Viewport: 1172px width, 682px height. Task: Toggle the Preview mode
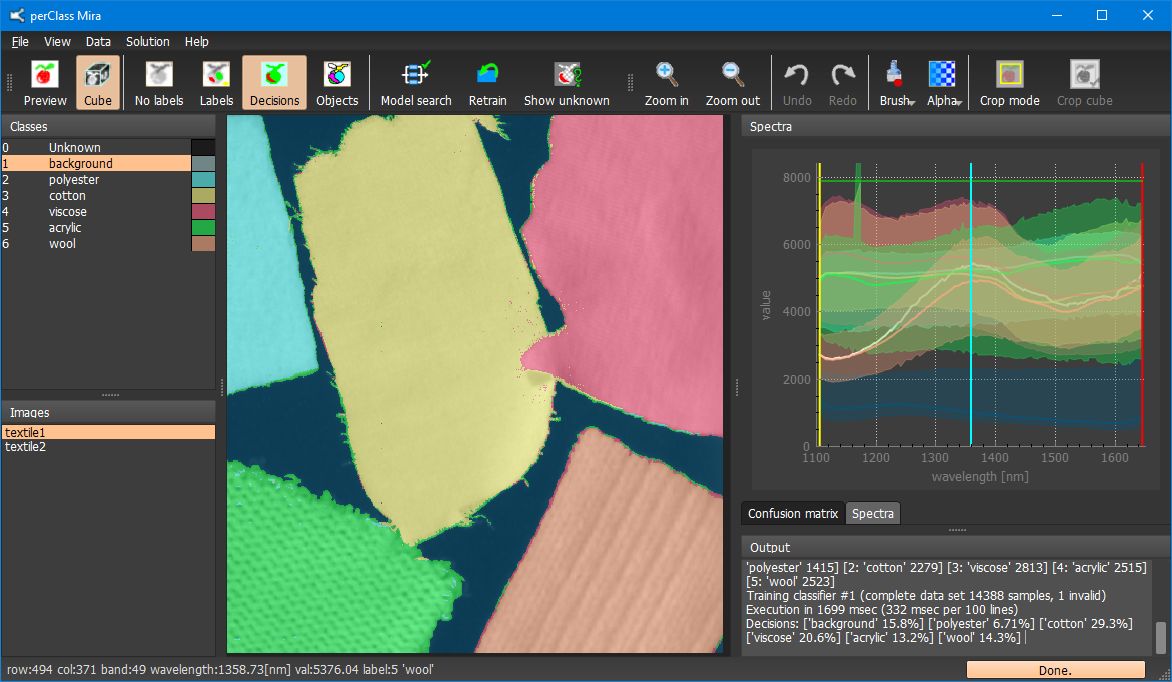(44, 82)
